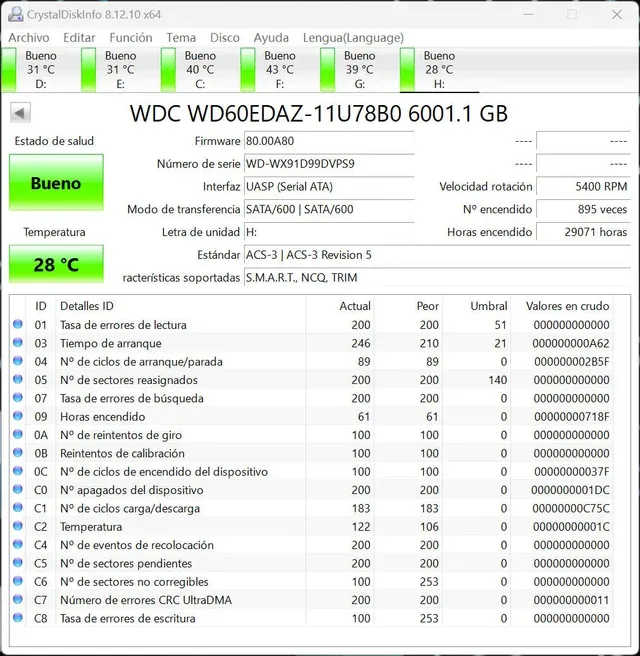Click blue status dot for Nº de sectores pendientes
Screen dimensions: 640x656
18,563
